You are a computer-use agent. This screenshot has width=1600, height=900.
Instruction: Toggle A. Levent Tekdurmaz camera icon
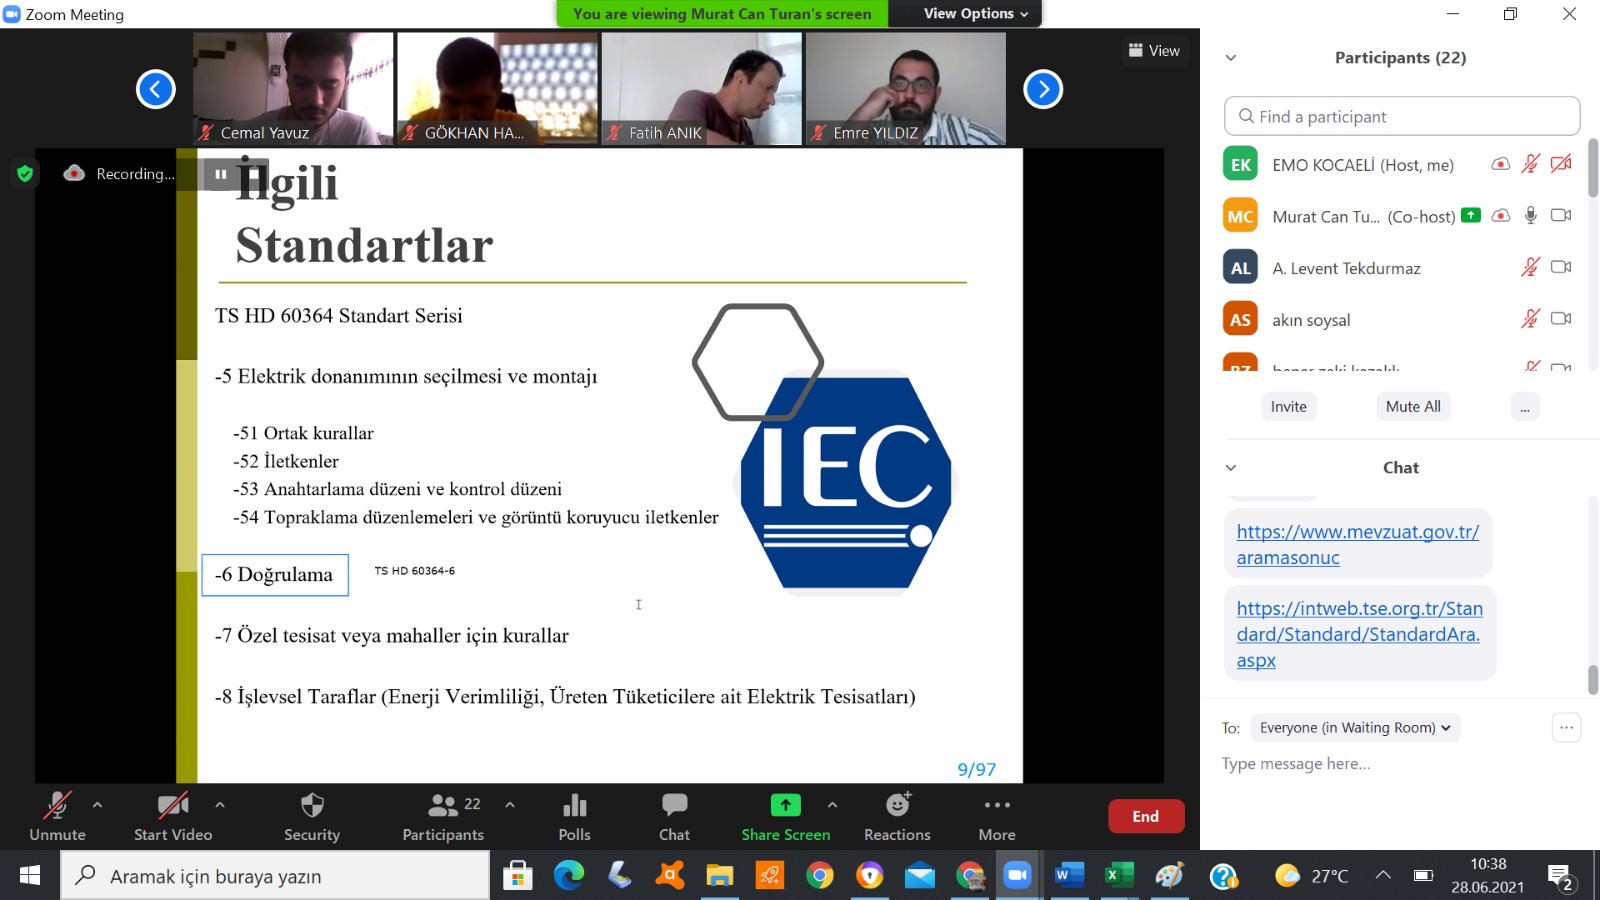point(1561,267)
